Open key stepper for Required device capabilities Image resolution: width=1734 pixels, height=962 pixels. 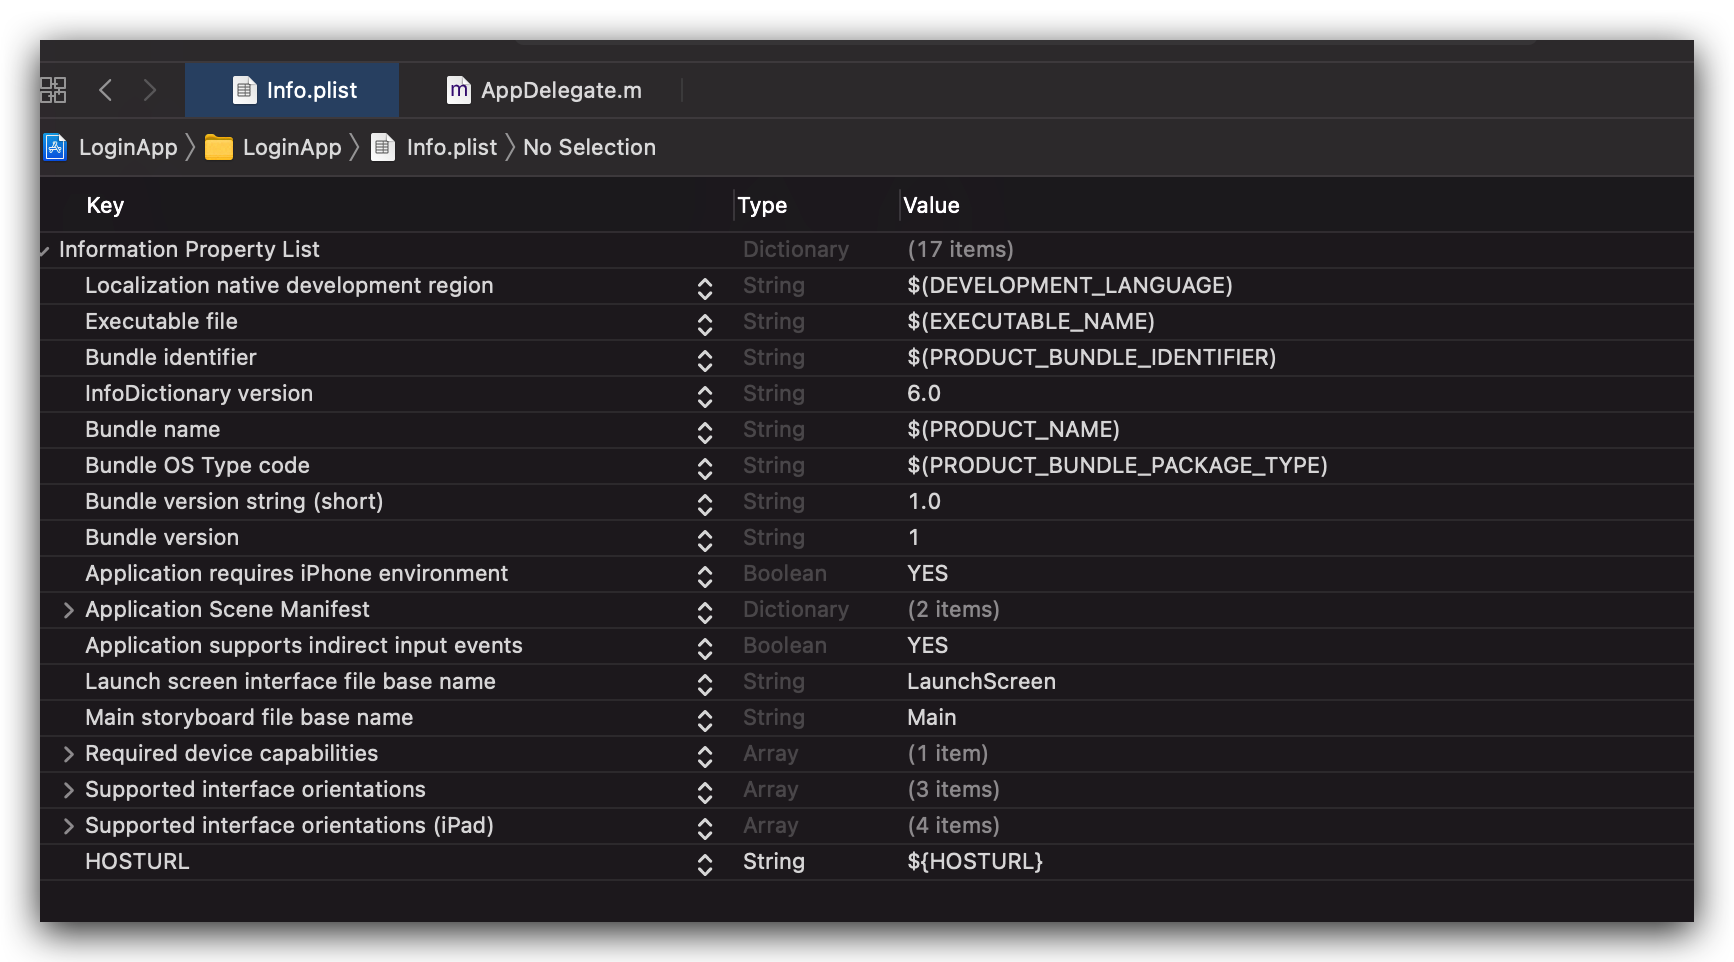705,756
